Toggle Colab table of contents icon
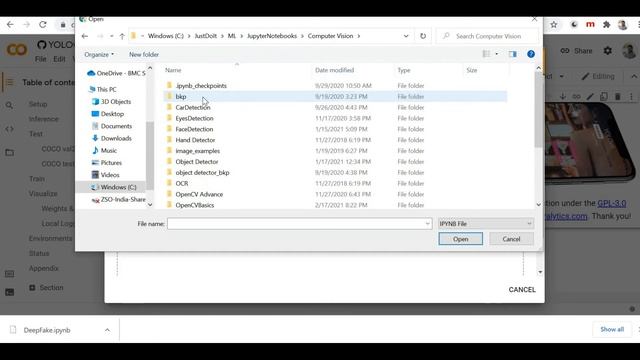The width and height of the screenshot is (640, 360). click(x=9, y=82)
